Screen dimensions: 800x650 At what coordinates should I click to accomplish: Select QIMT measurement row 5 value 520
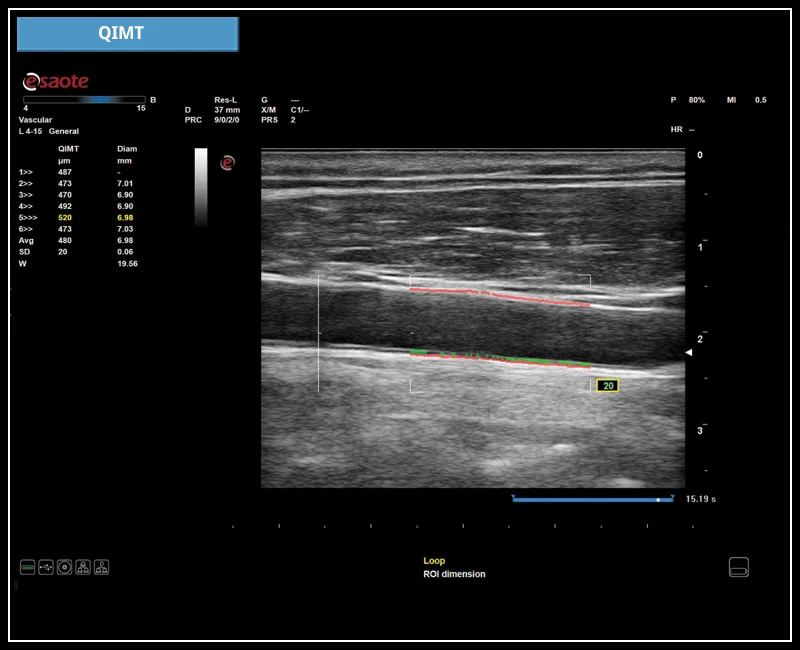point(65,217)
